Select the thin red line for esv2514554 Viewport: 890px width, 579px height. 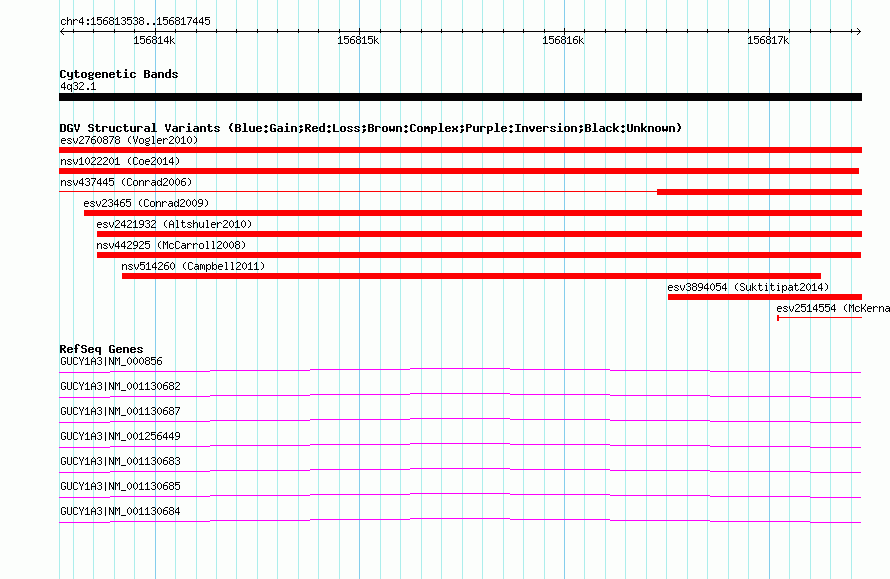[820, 318]
